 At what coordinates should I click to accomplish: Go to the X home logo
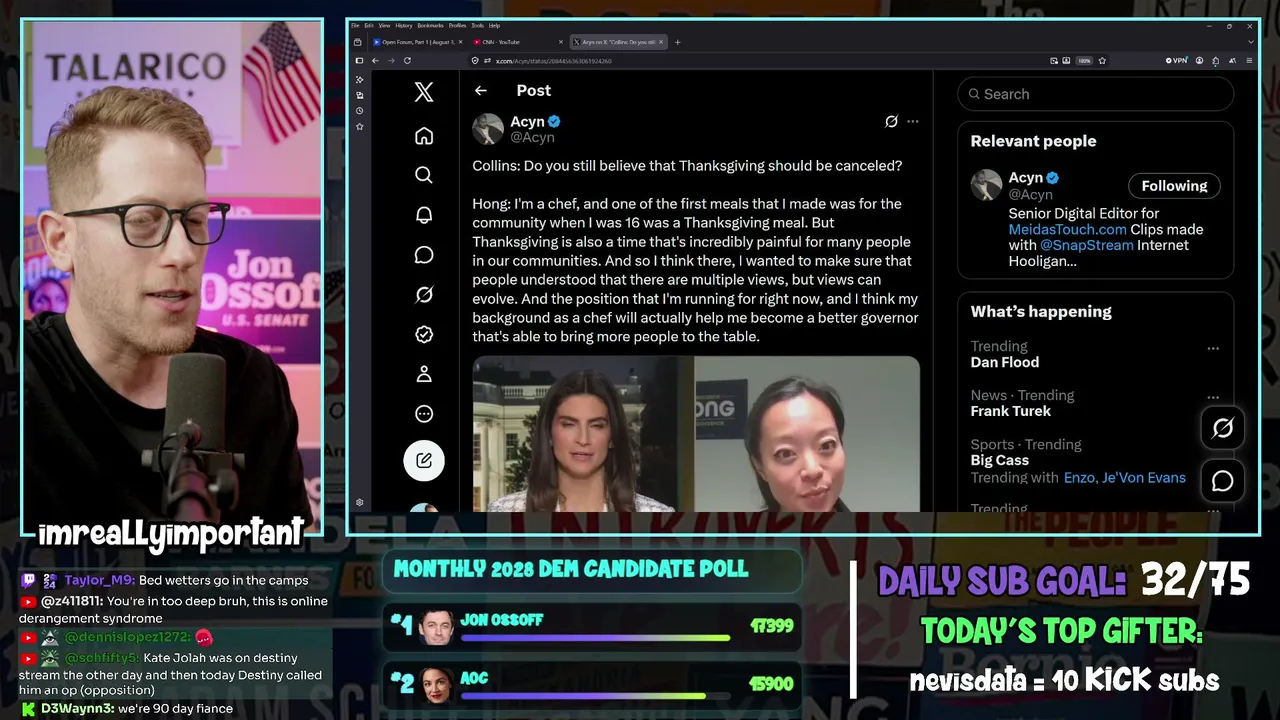[424, 92]
